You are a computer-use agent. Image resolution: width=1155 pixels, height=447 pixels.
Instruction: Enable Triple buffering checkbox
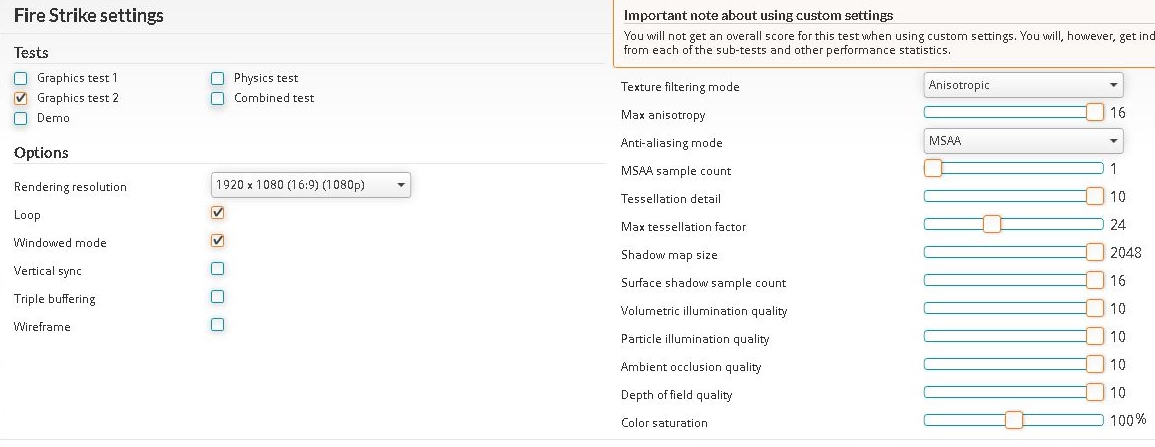(x=217, y=297)
